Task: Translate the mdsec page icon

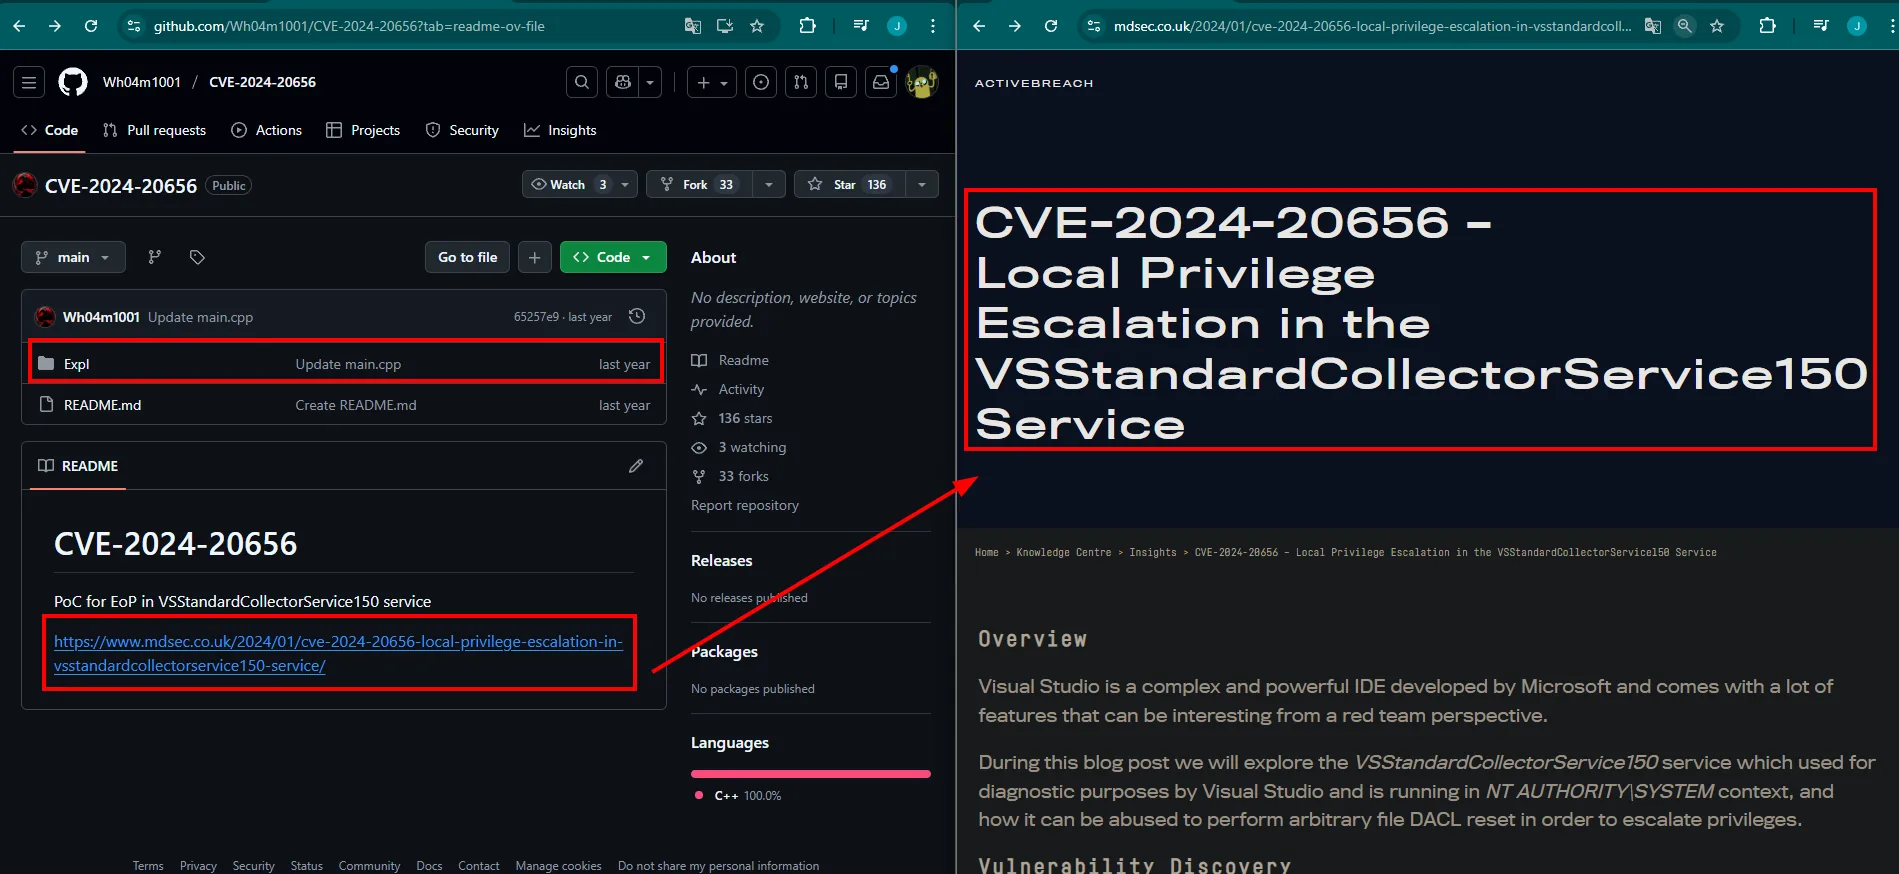Action: [x=1653, y=26]
